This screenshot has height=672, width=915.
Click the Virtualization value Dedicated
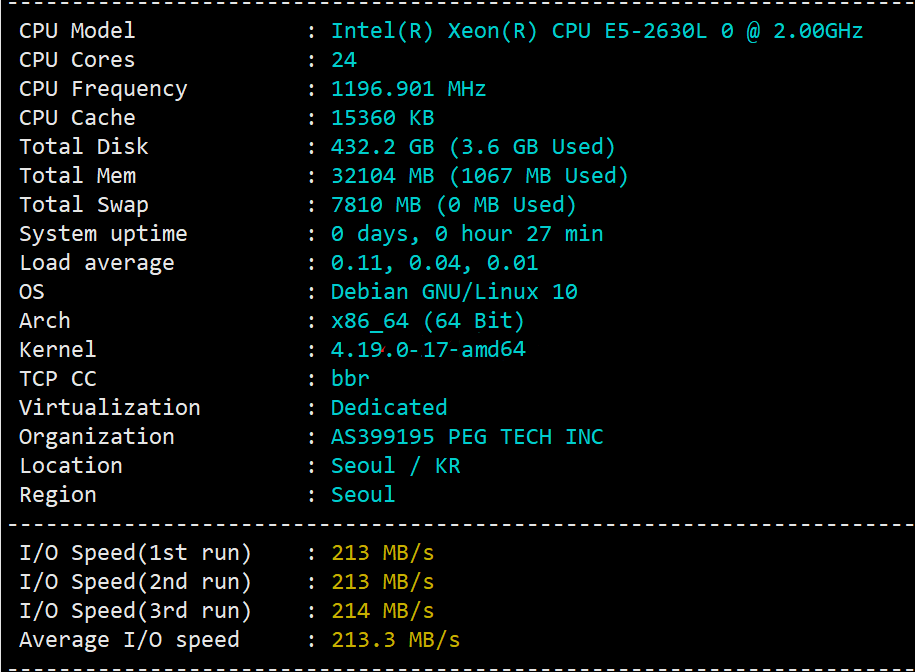pyautogui.click(x=389, y=408)
